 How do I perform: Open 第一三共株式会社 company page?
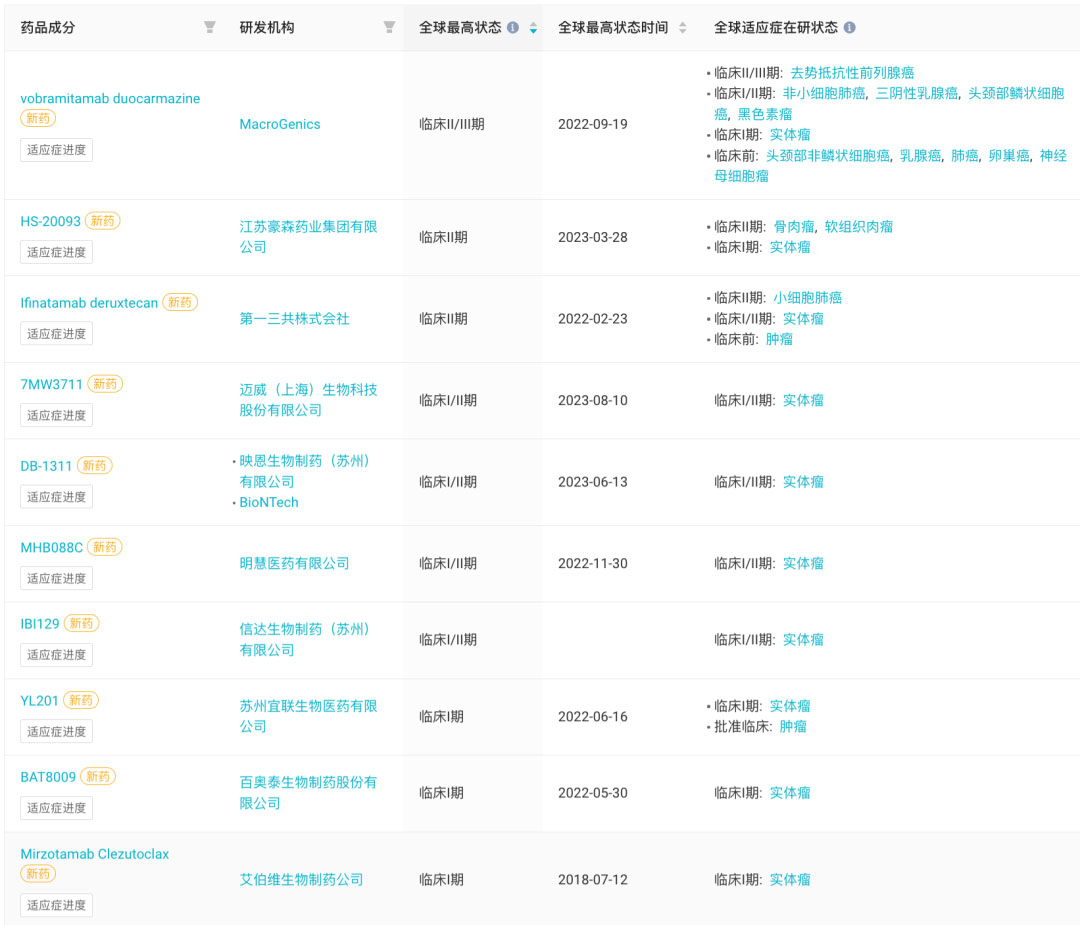coord(294,318)
